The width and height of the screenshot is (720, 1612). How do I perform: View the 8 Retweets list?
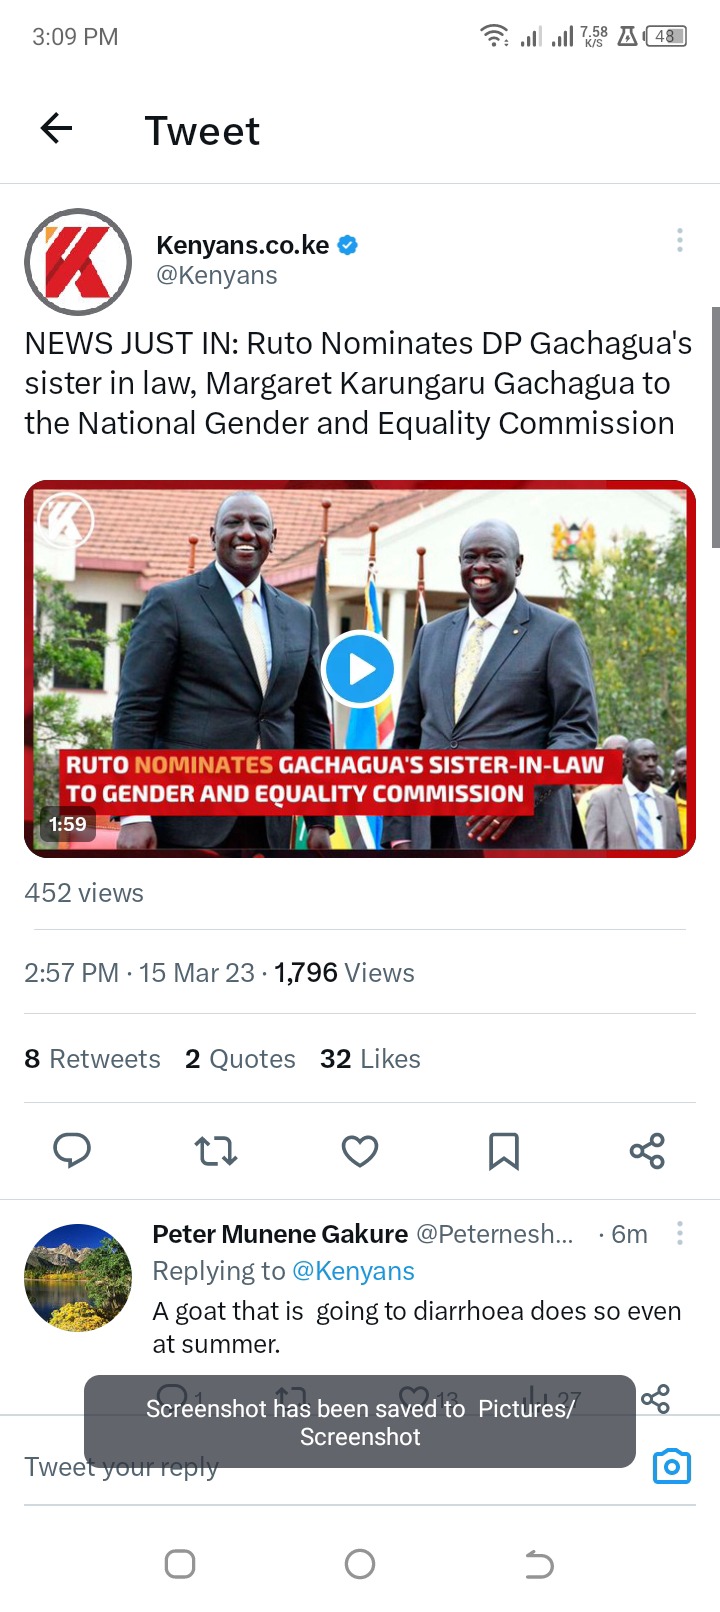tap(92, 1059)
